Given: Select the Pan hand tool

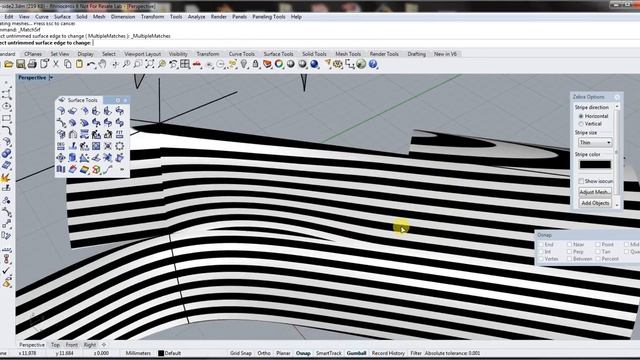Looking at the screenshot, I should point(102,64).
